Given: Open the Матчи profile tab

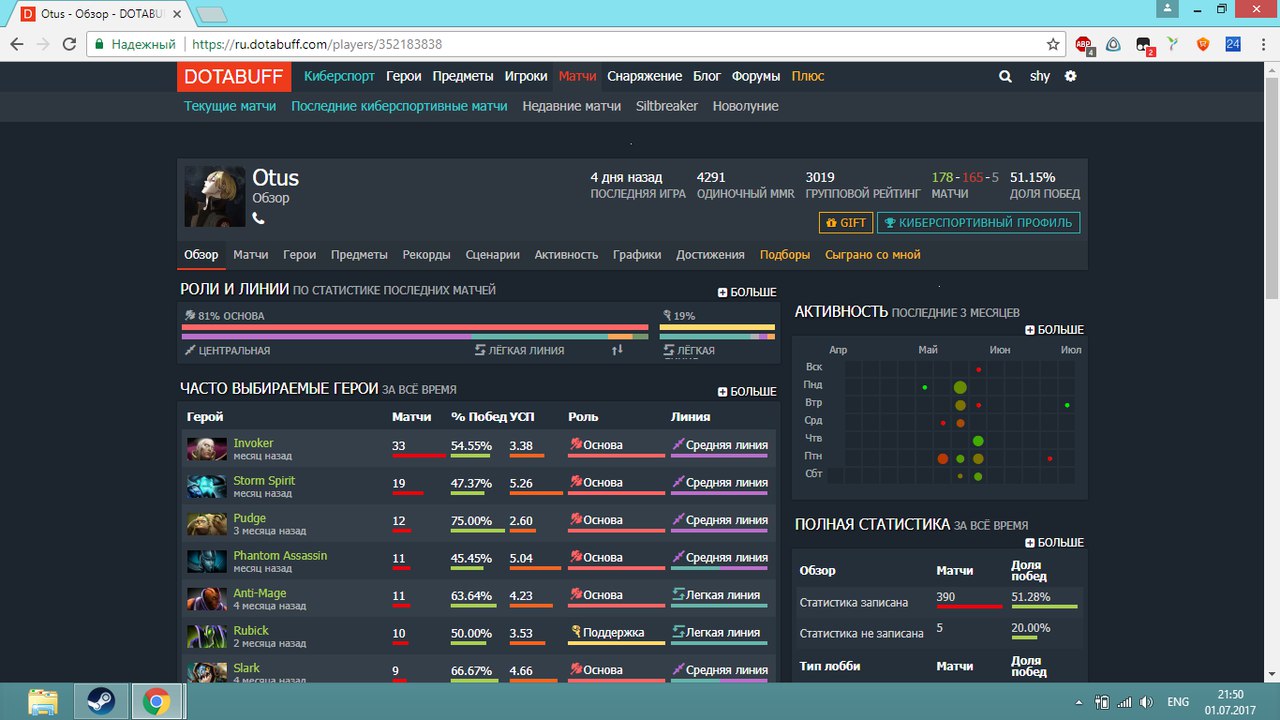Looking at the screenshot, I should [x=251, y=255].
